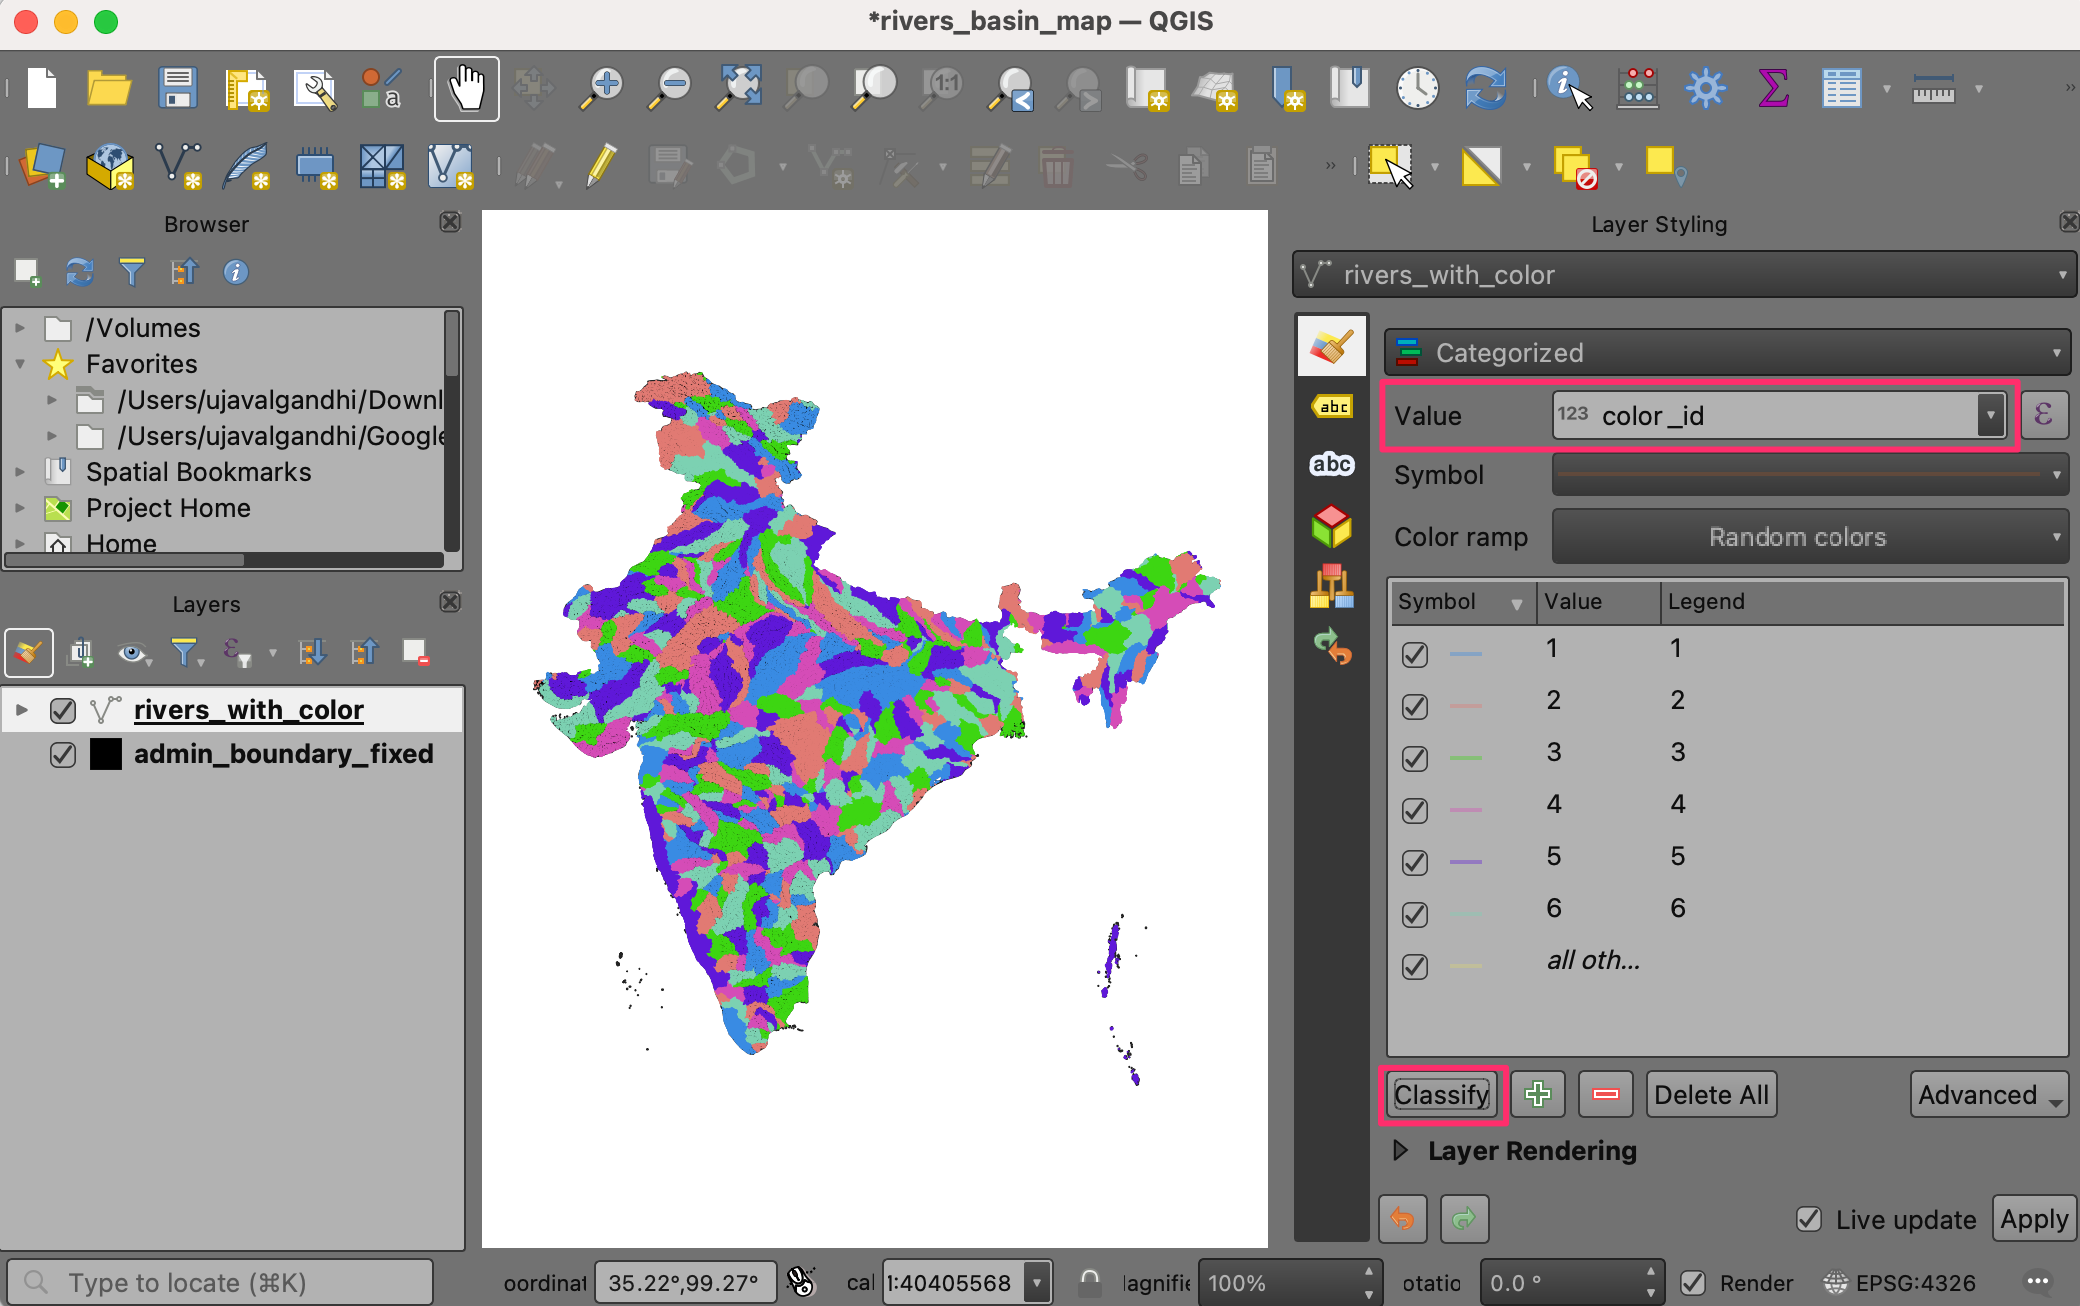Toggle visibility of rivers_with_color layer
Viewport: 2080px width, 1306px height.
[63, 710]
